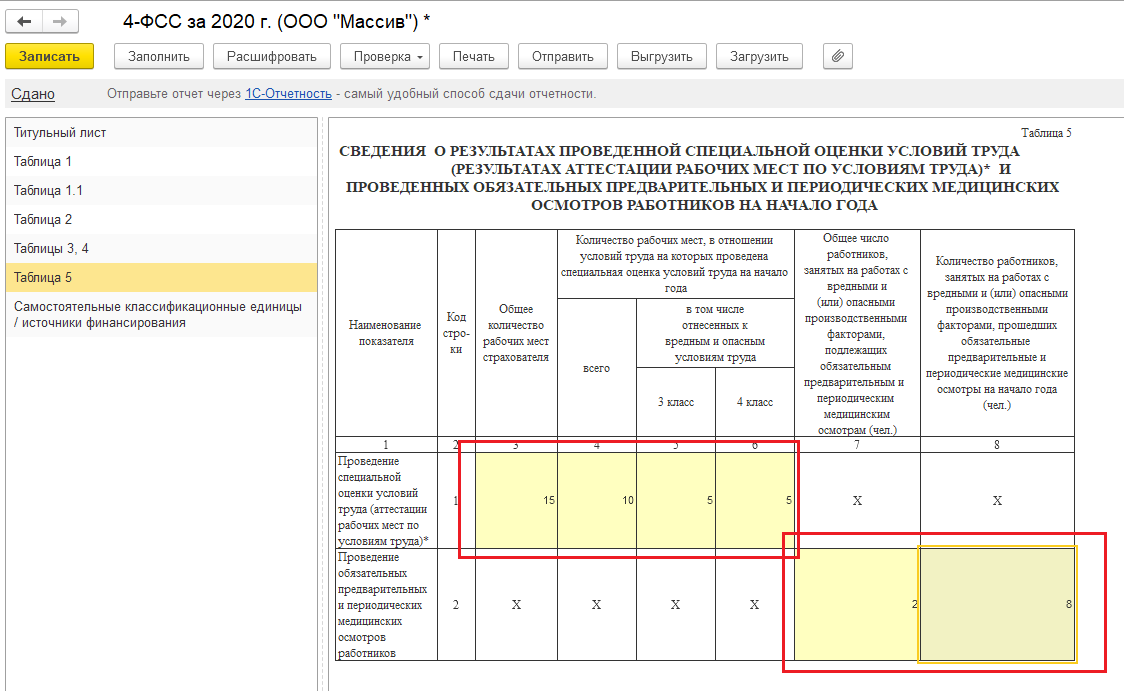The height and width of the screenshot is (691, 1124).
Task: Select 4 класс cell in row 1
Action: [x=754, y=500]
